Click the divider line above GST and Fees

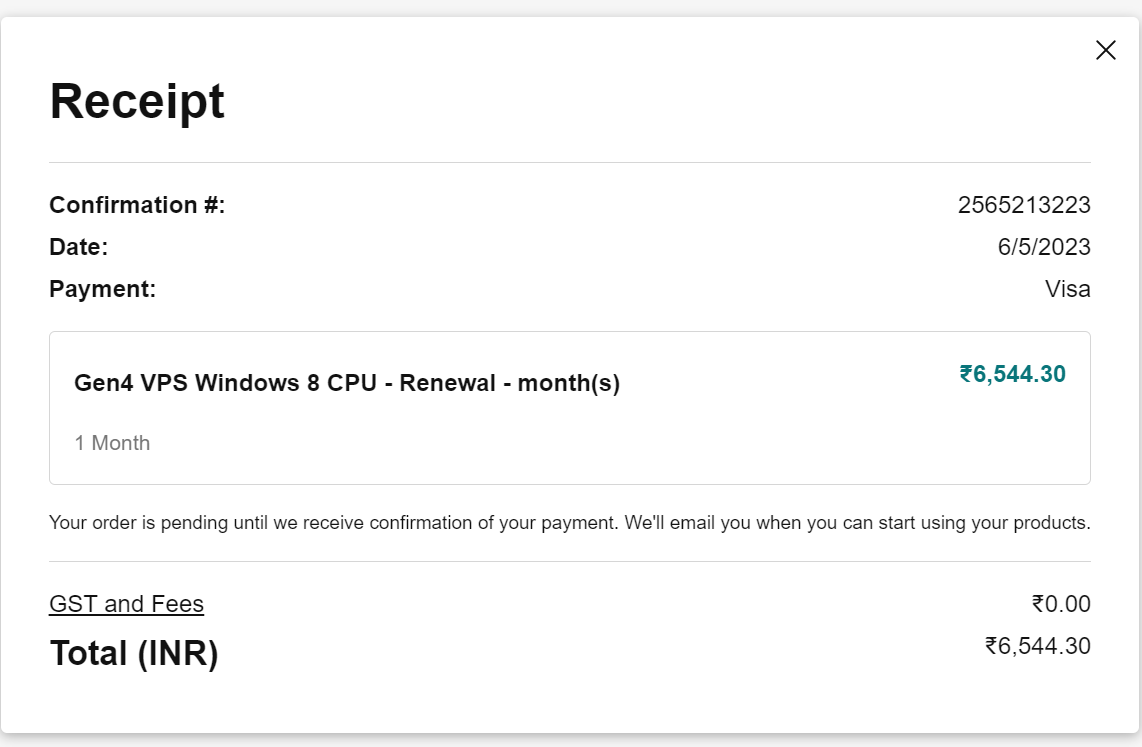[x=569, y=561]
